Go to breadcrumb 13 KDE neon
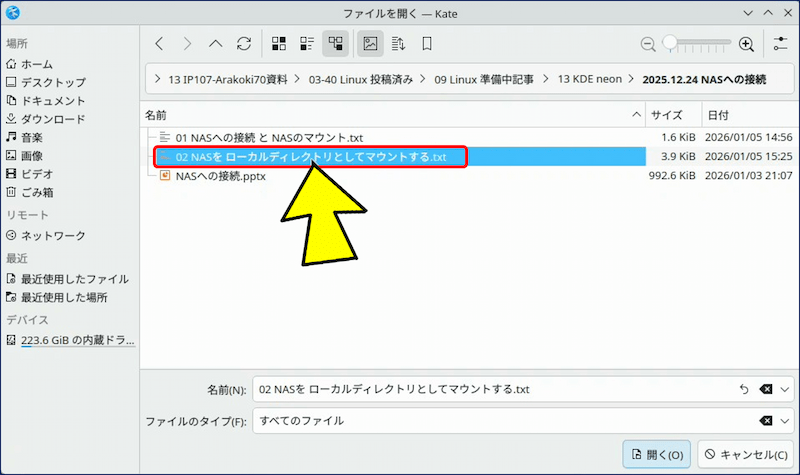This screenshot has height=475, width=800. pos(589,80)
